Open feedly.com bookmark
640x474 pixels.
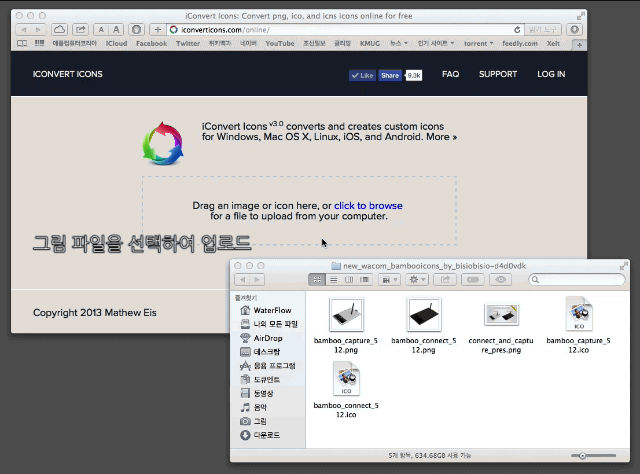tap(520, 43)
